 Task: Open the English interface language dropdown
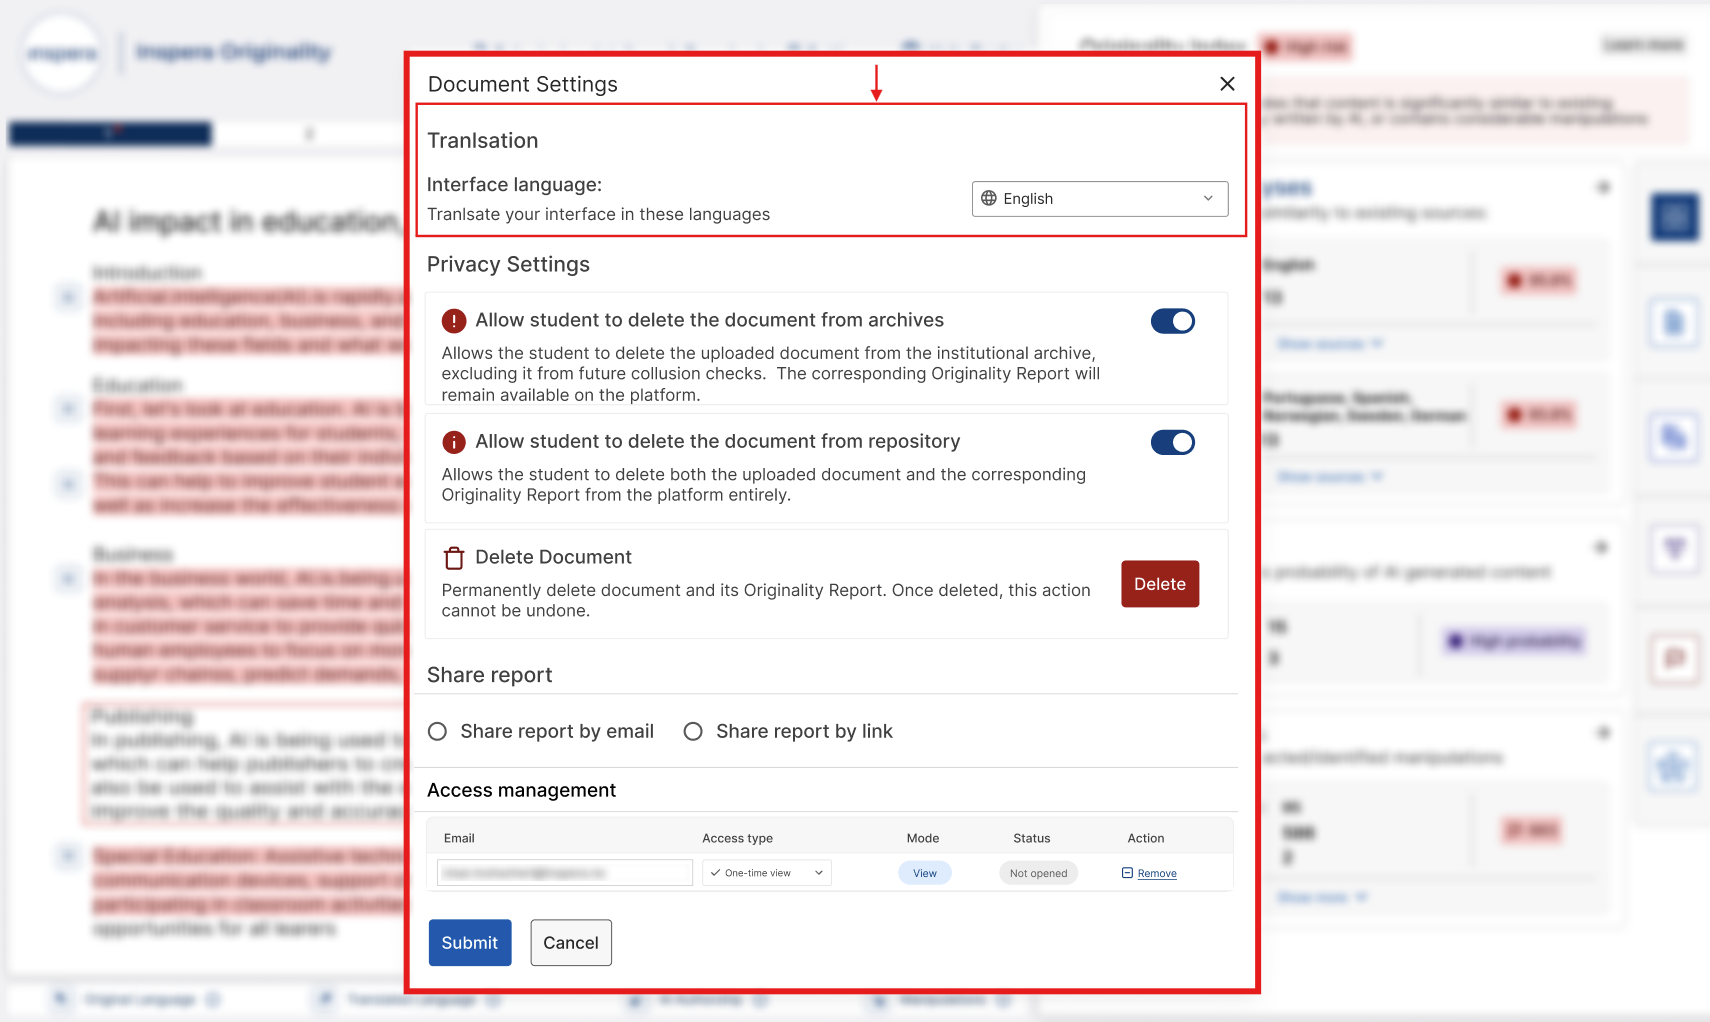coord(1100,198)
